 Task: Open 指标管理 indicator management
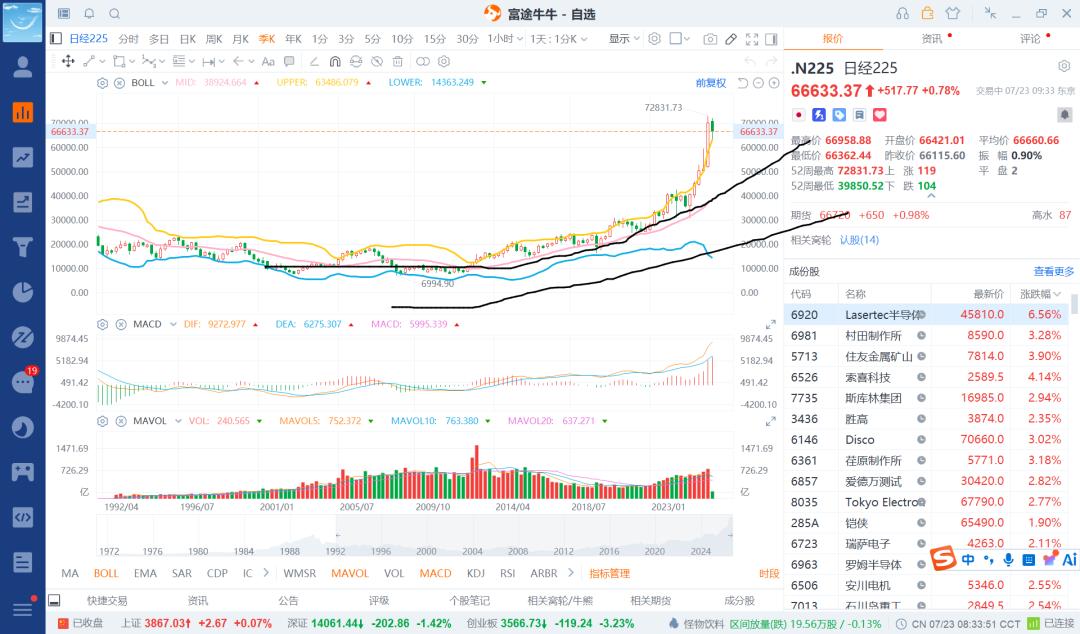pyautogui.click(x=609, y=573)
